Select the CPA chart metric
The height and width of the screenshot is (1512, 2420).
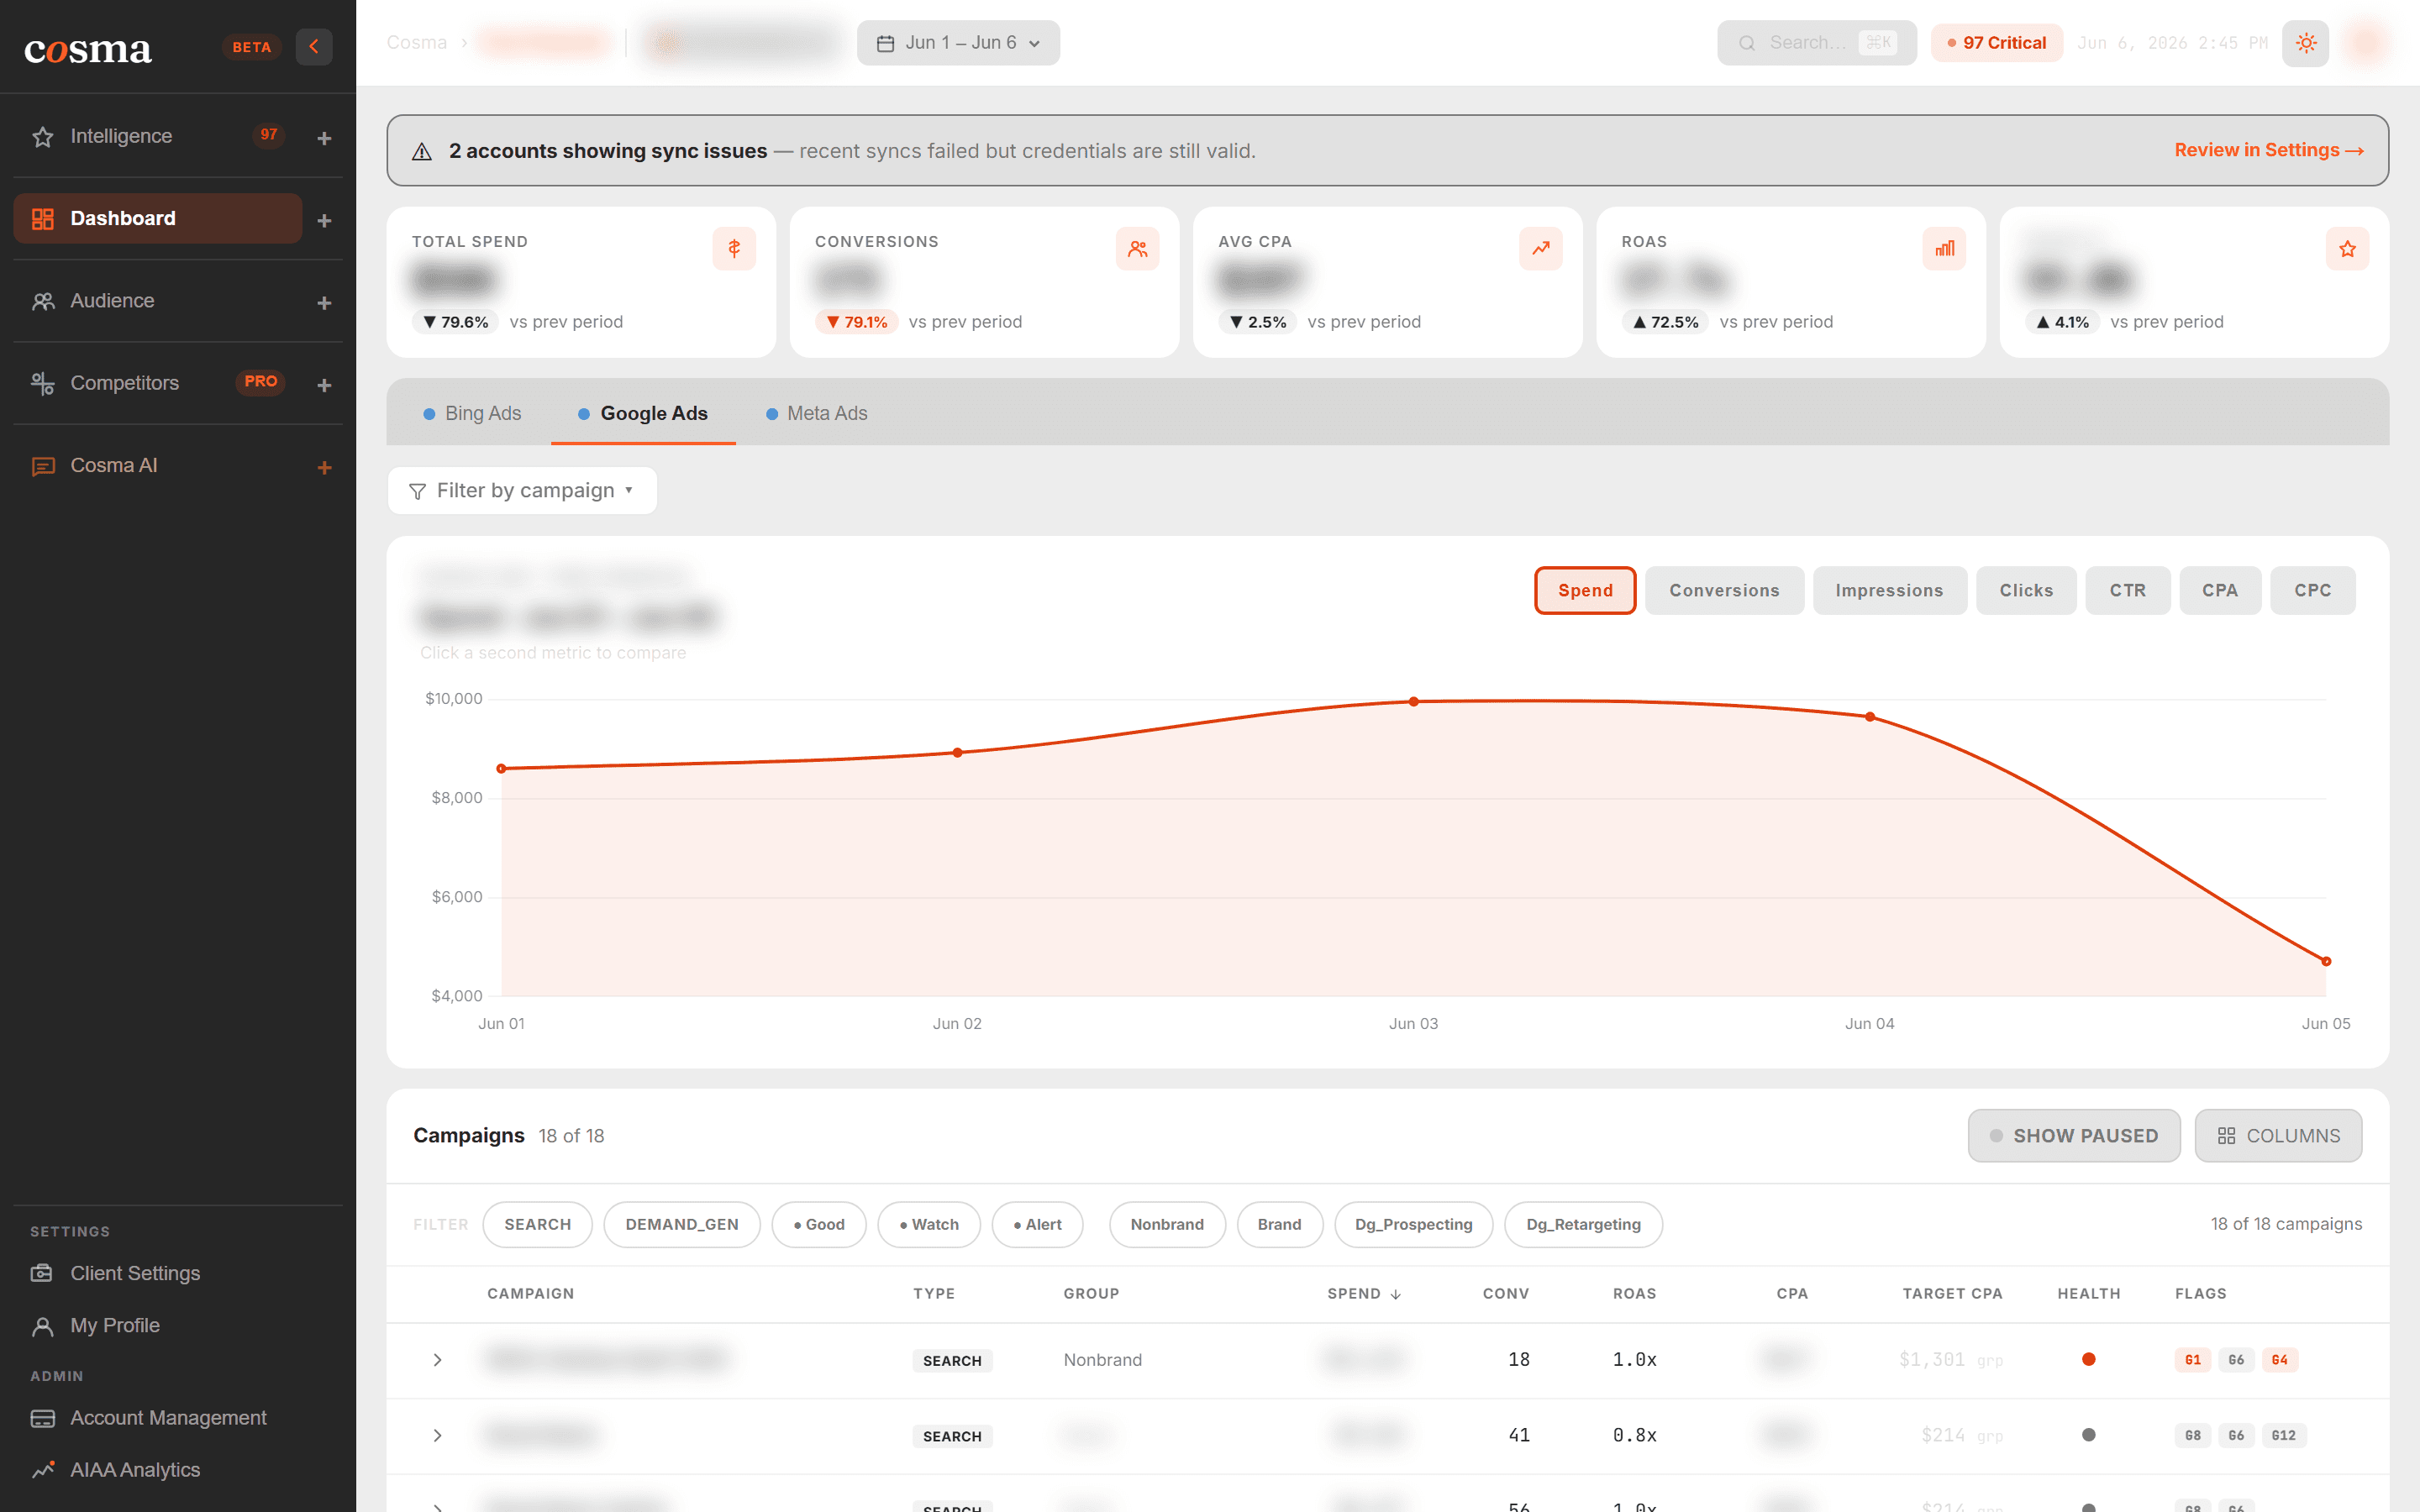tap(2219, 591)
